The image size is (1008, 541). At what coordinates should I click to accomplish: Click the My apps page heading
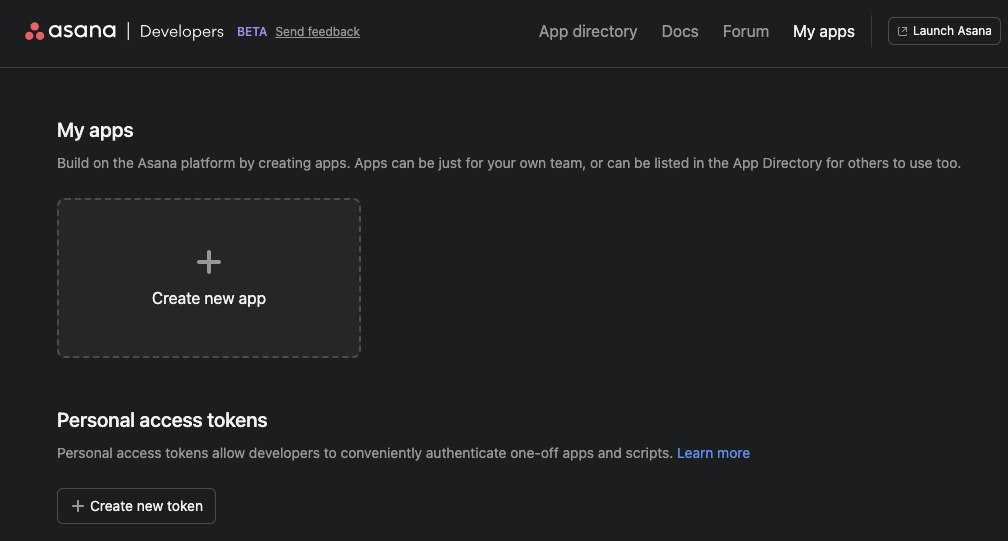[x=95, y=130]
